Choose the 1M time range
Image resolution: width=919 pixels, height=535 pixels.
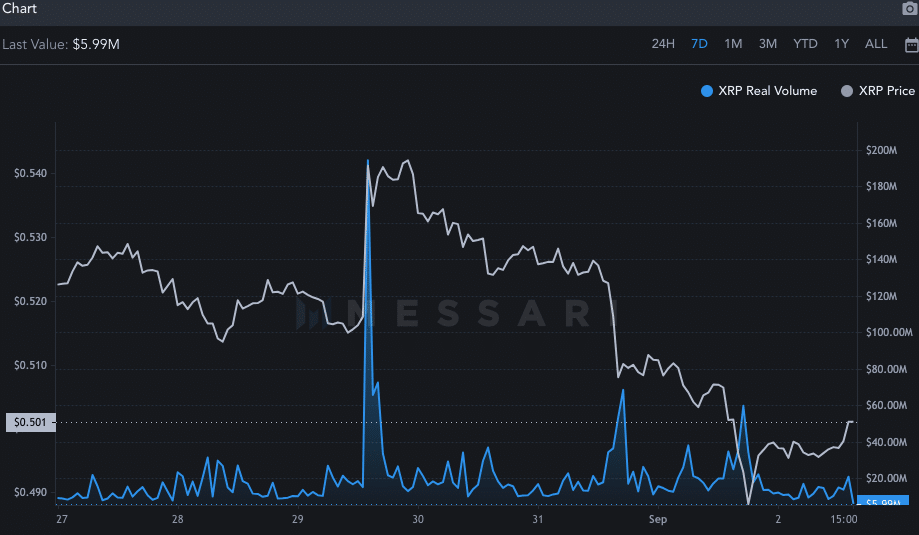coord(733,44)
